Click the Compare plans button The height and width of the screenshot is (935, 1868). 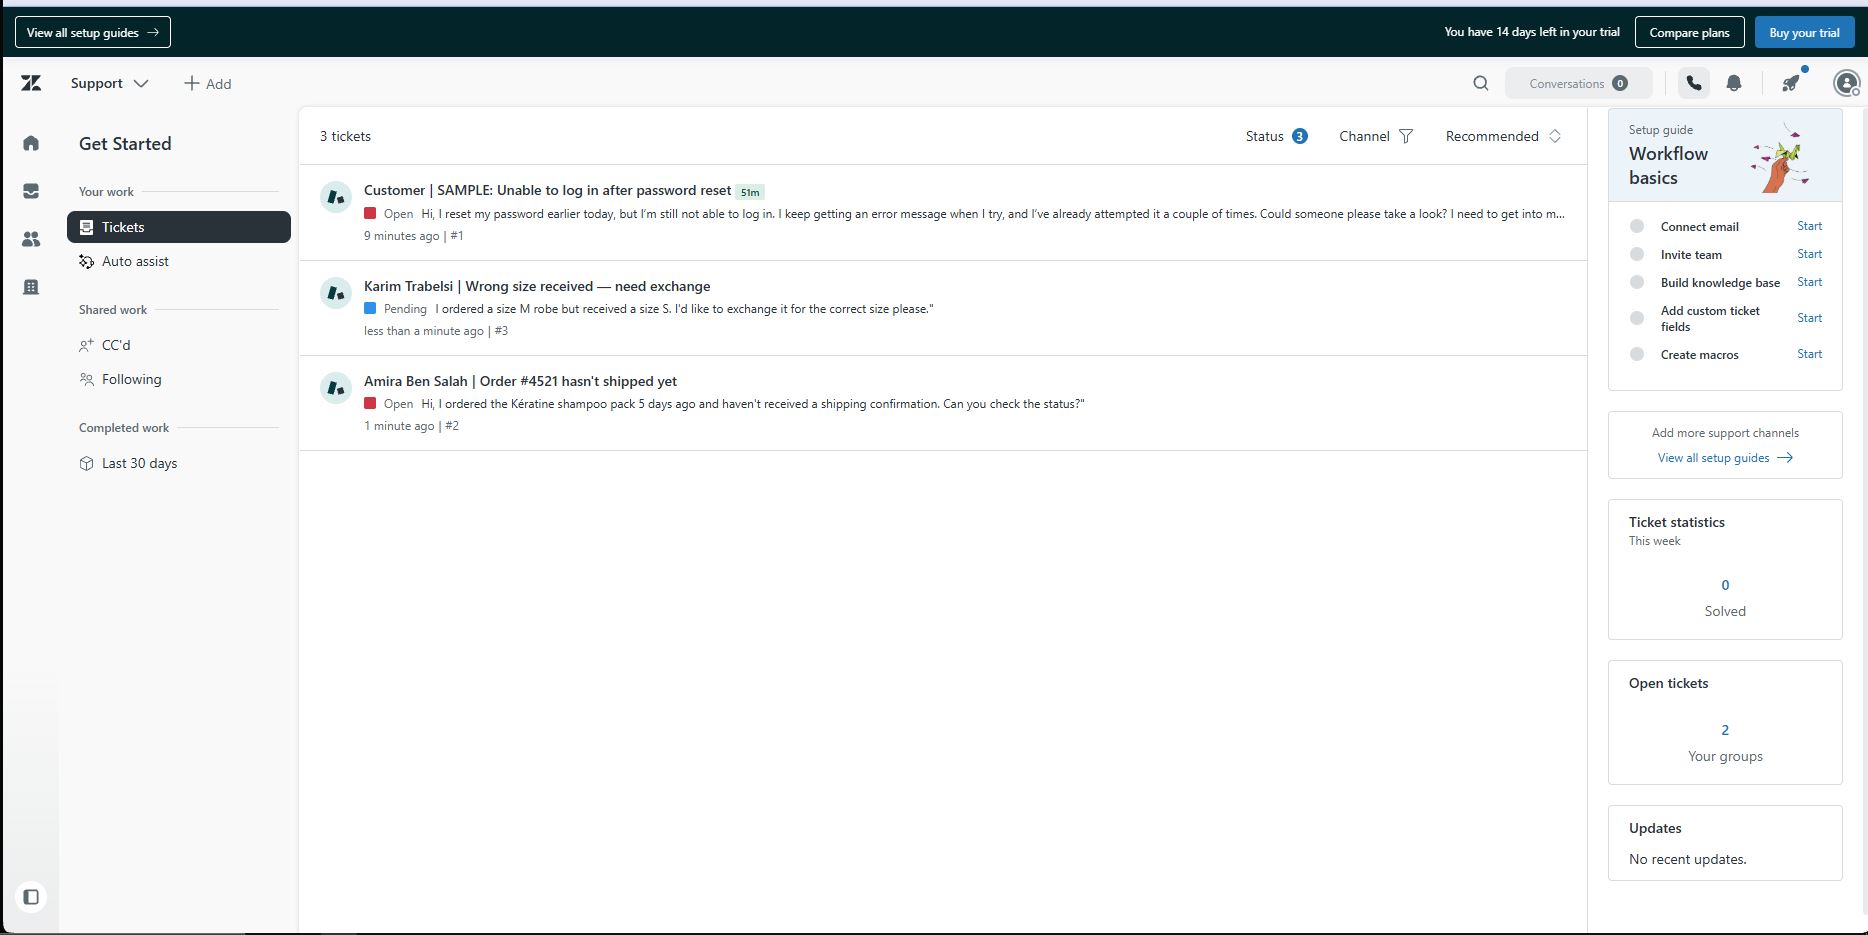coord(1689,32)
